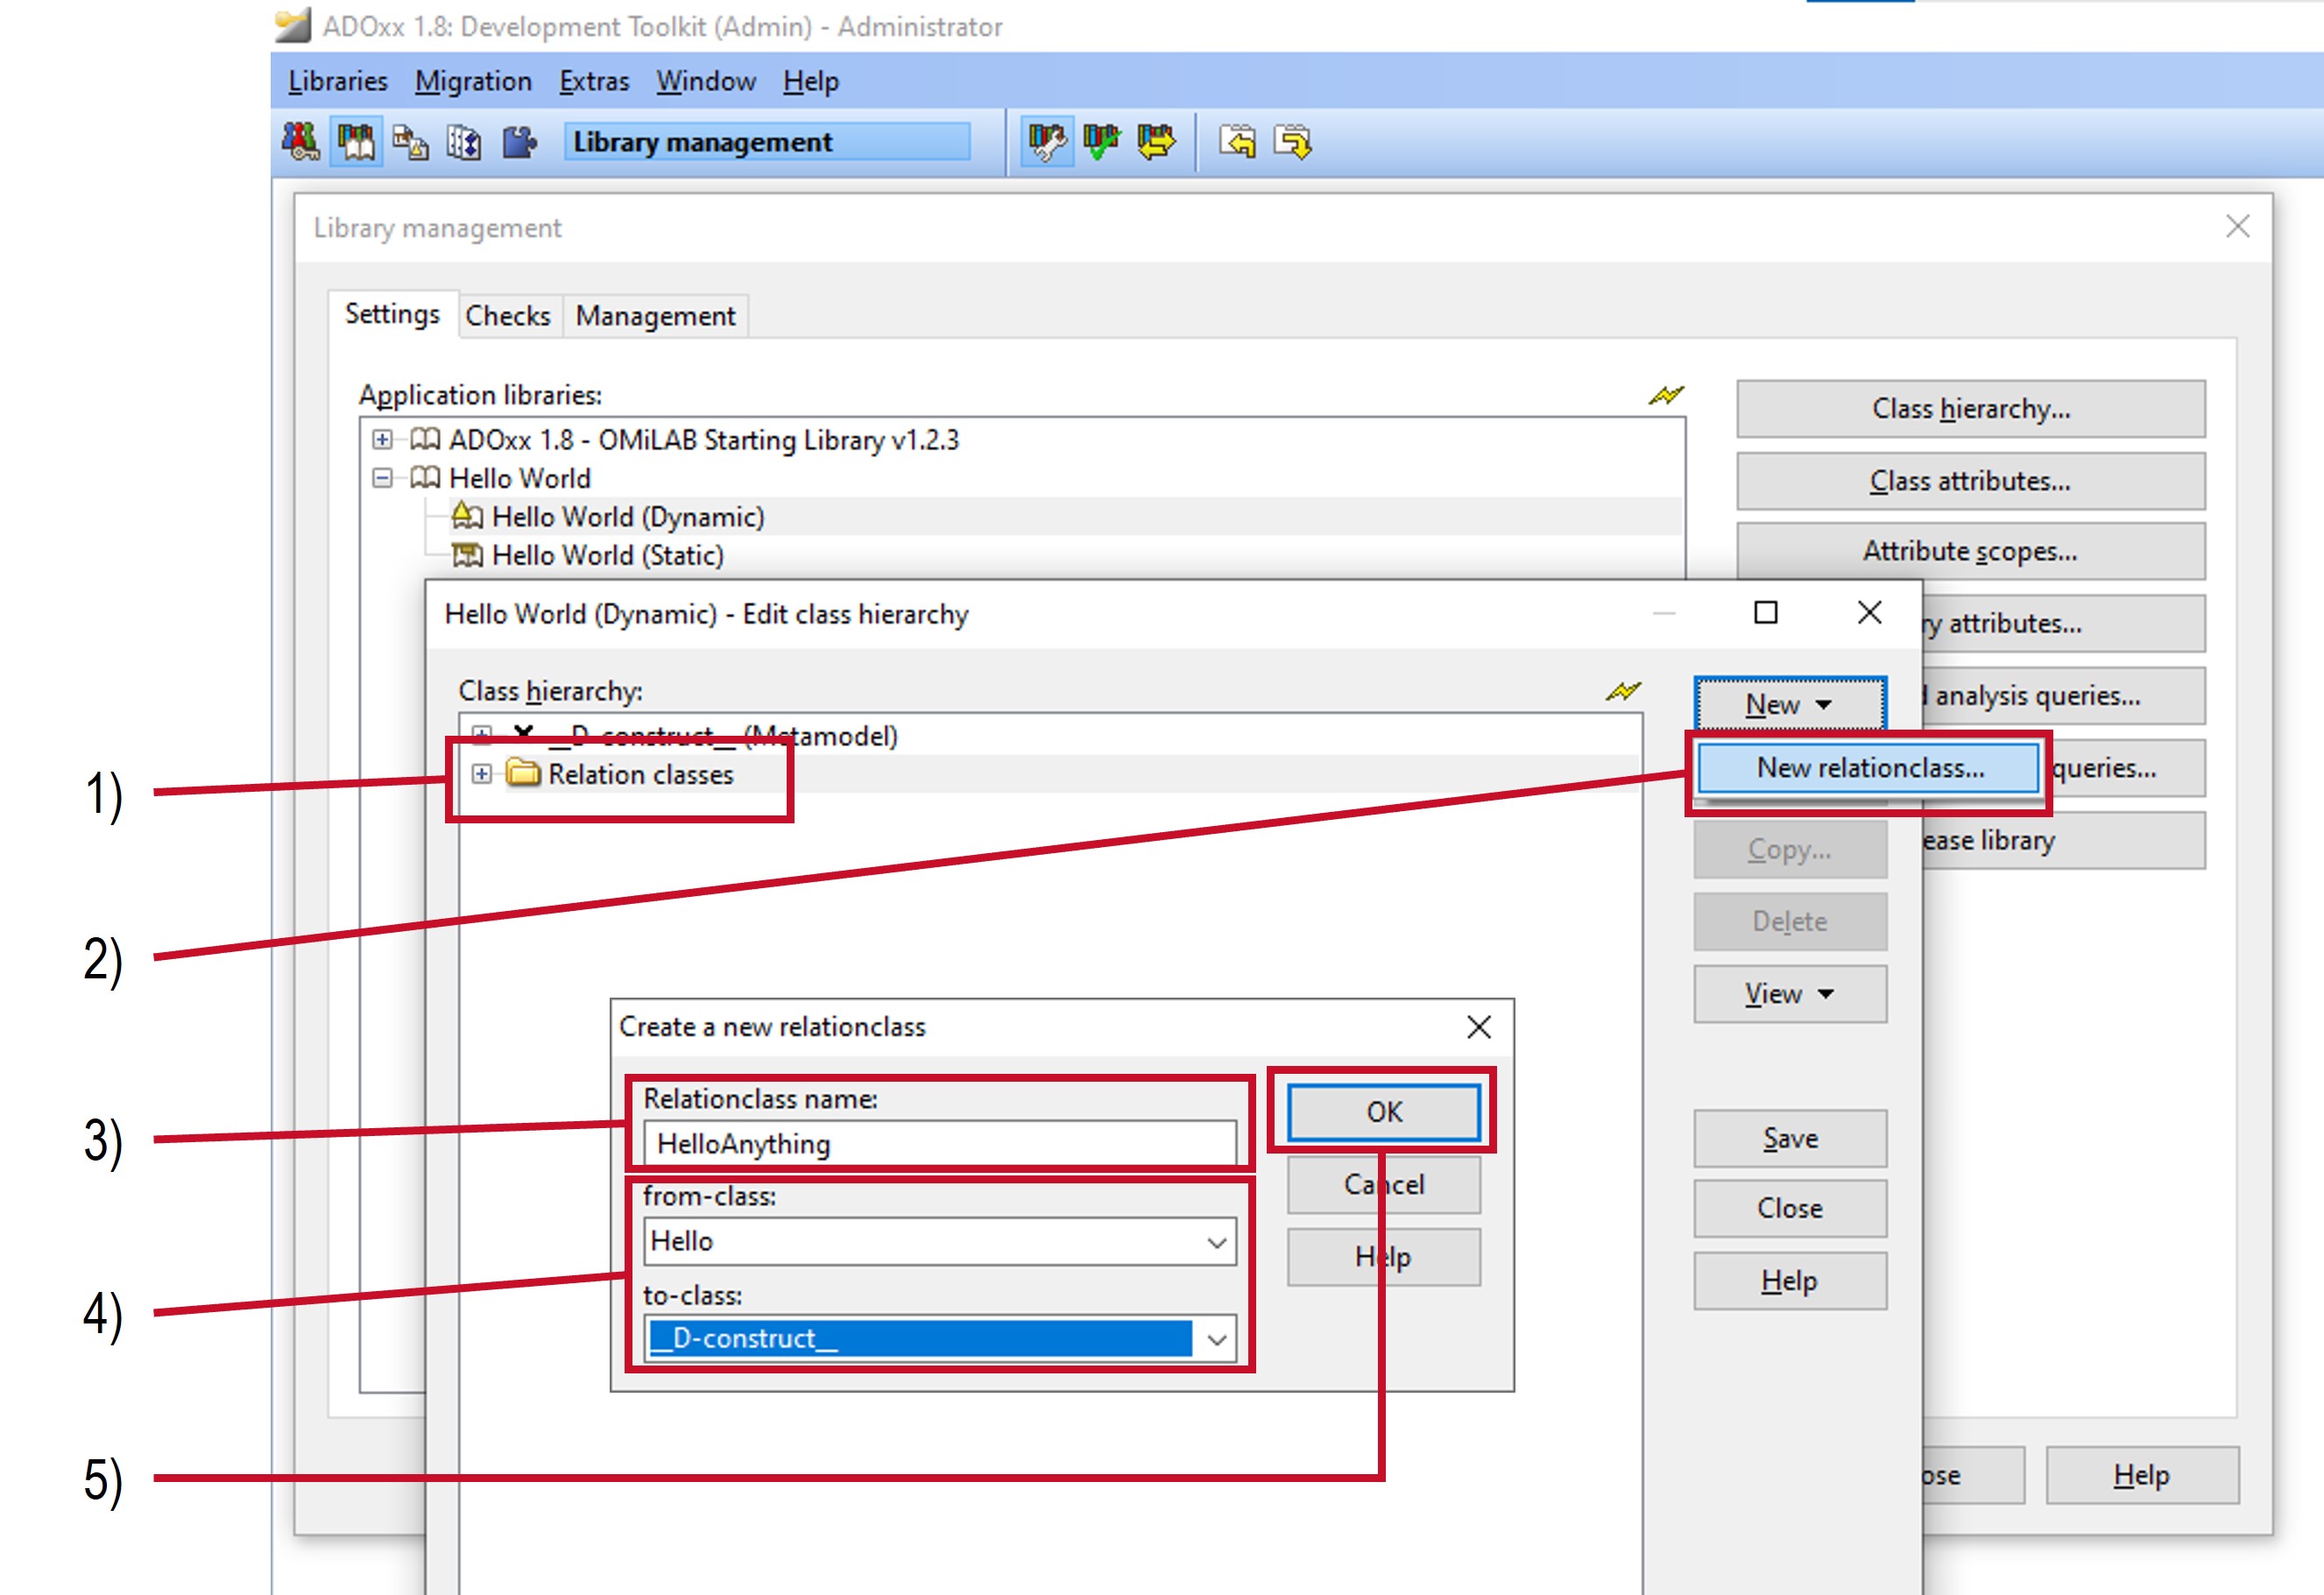
Task: Click the Relationclass name input field
Action: [940, 1143]
